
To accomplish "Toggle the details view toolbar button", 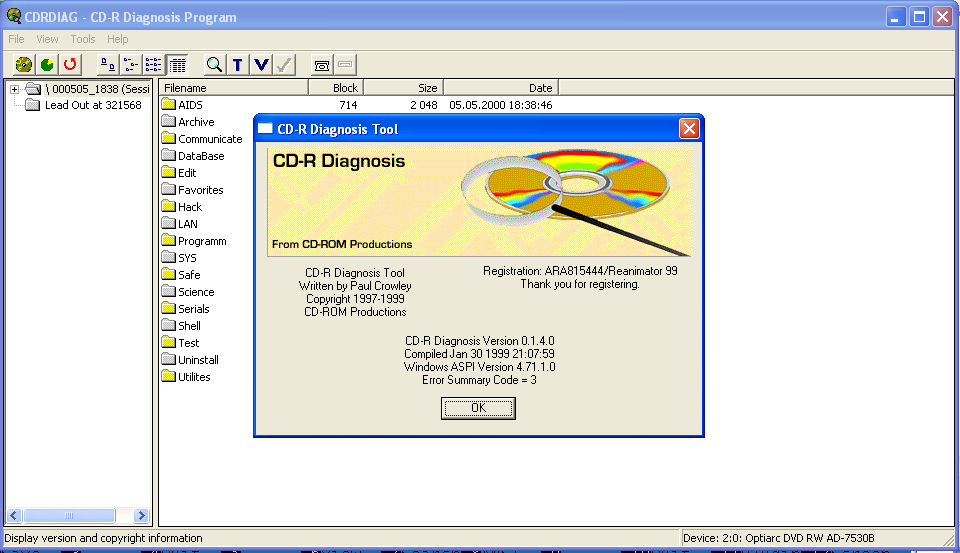I will click(176, 65).
